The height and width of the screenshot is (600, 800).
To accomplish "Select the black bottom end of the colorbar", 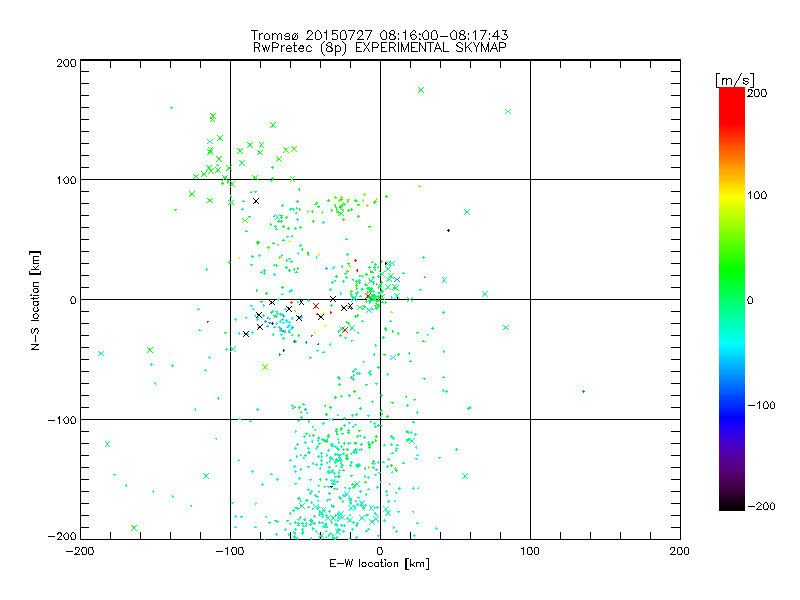I will tap(731, 503).
